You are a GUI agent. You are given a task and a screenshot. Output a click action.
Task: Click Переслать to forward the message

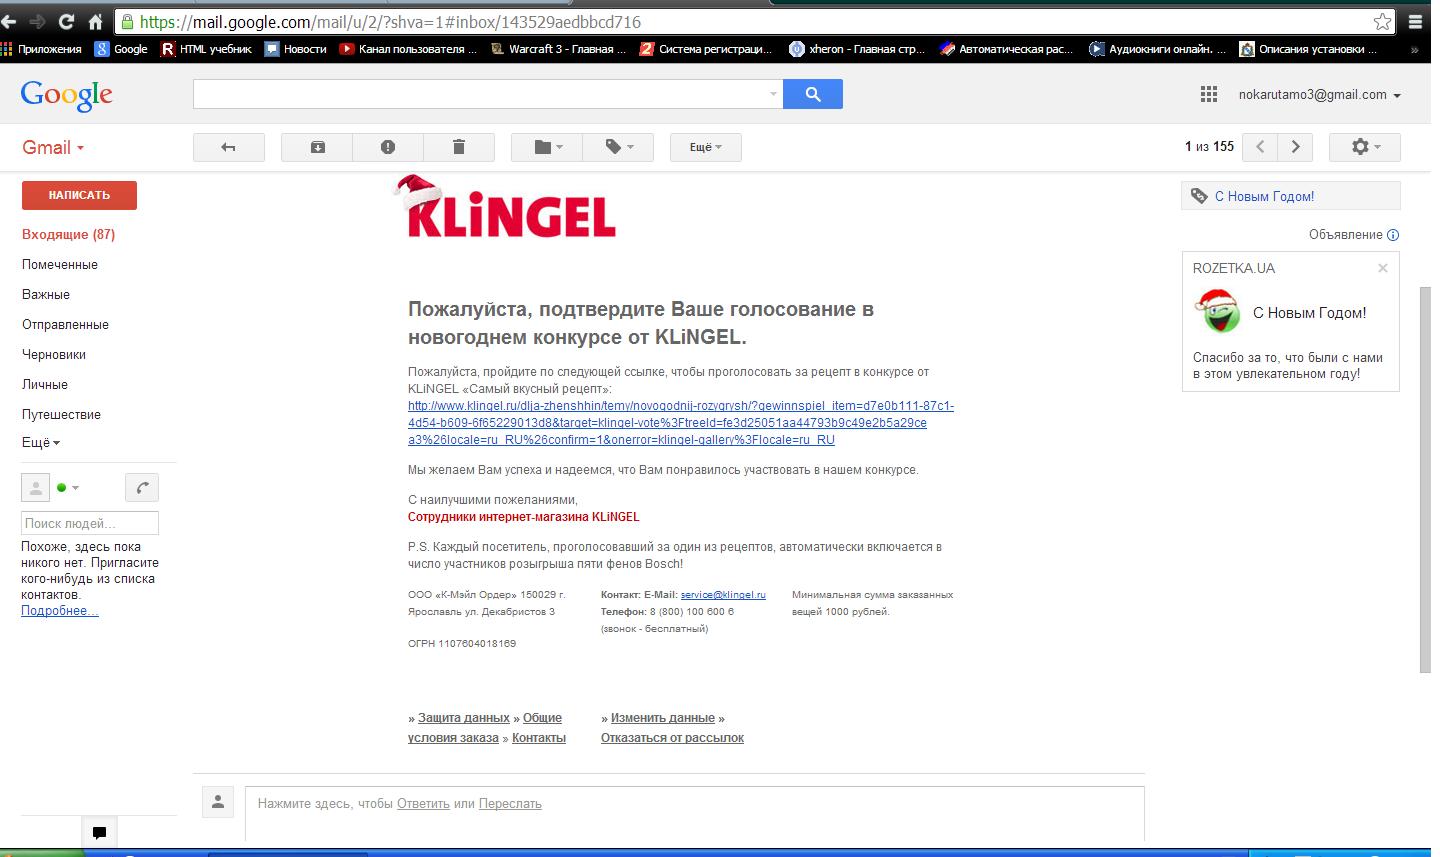coord(510,804)
